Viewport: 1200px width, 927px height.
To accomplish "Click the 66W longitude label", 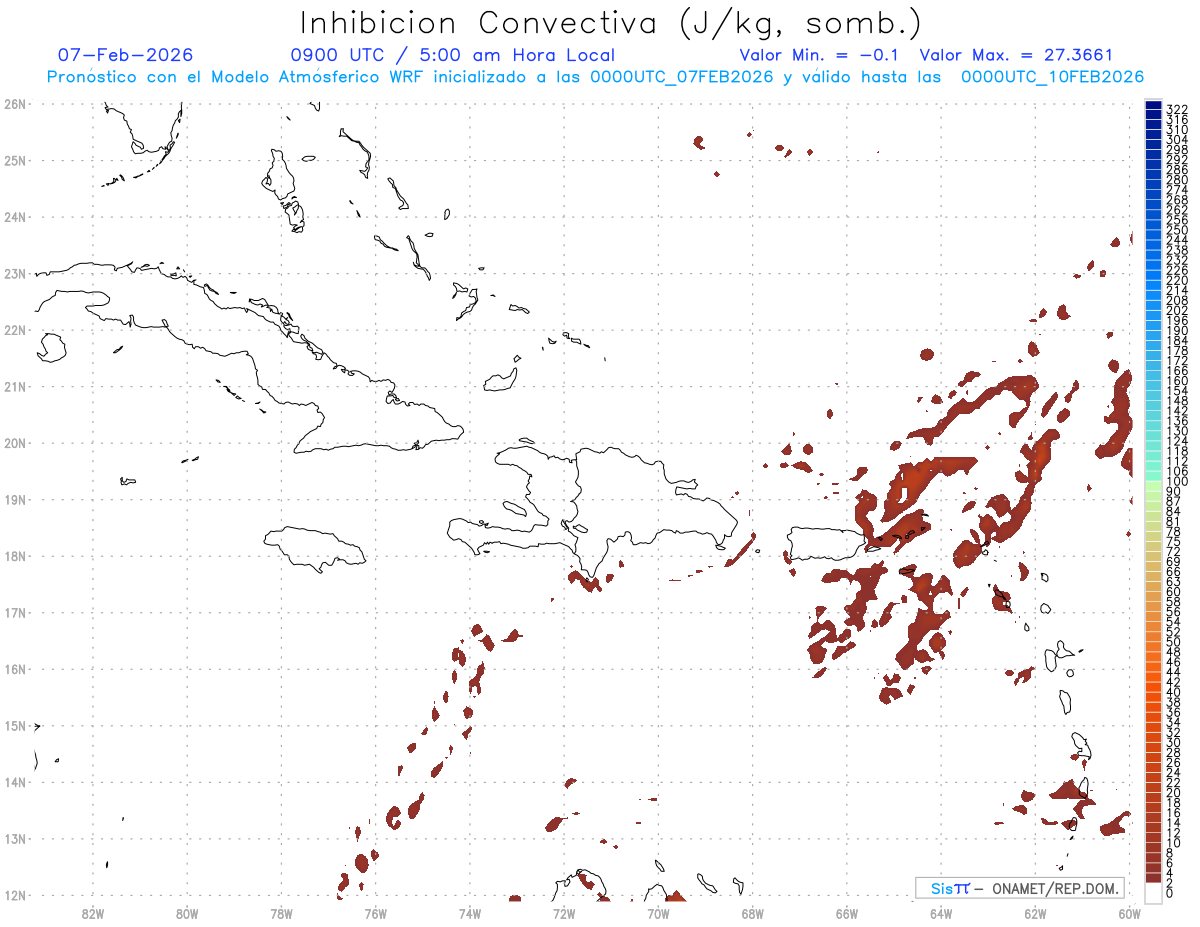I will click(x=847, y=913).
